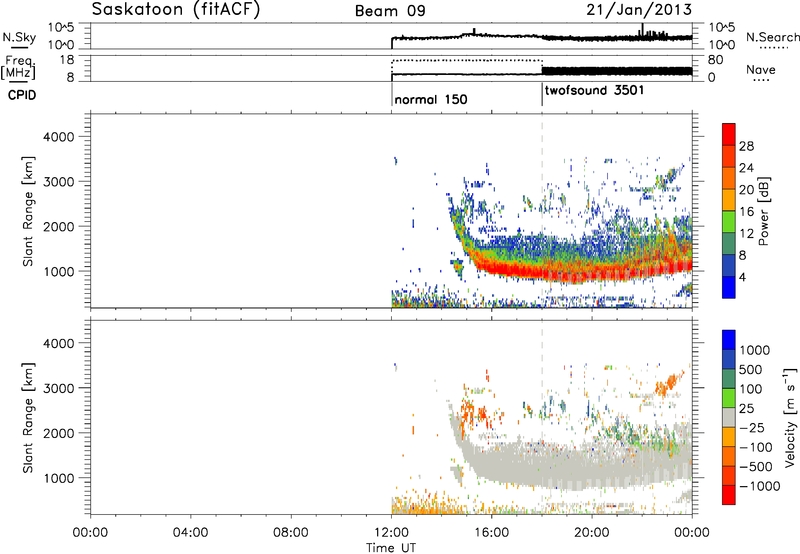Click '-1000' value on Velocity colorbar
The height and width of the screenshot is (554, 800).
tap(760, 486)
